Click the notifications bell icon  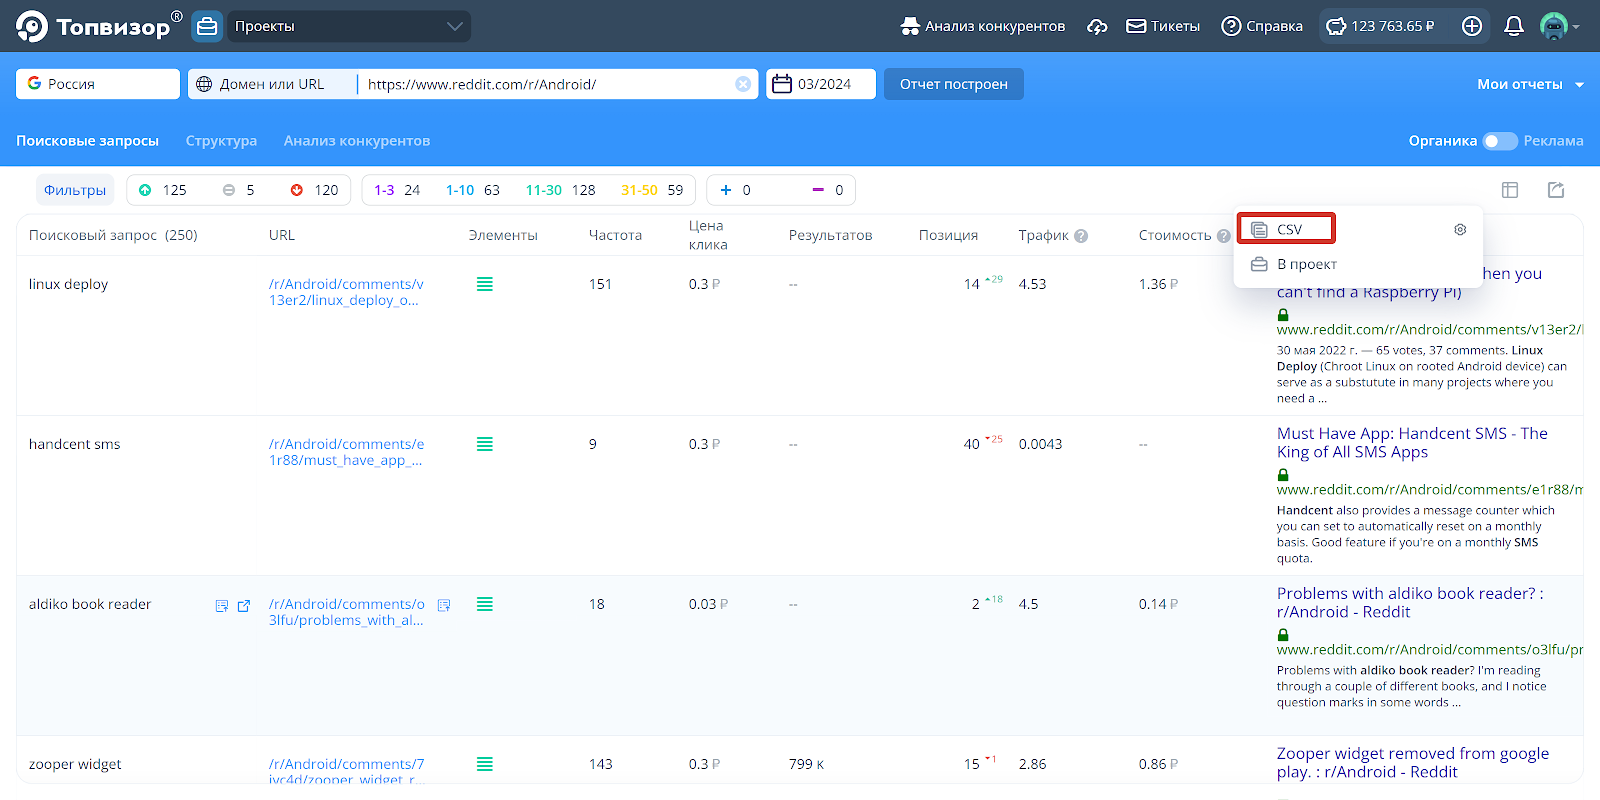coord(1514,26)
